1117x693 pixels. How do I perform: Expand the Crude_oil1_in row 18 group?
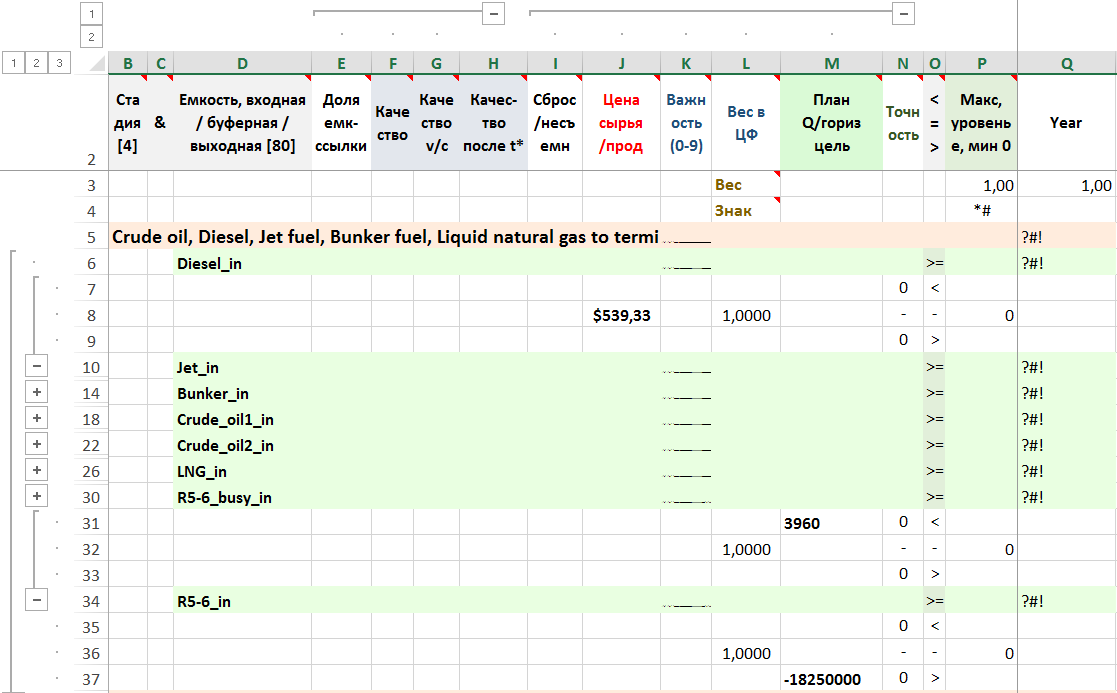coord(37,419)
